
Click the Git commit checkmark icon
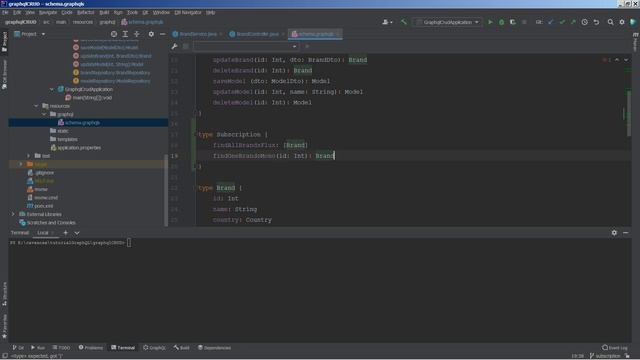point(562,22)
